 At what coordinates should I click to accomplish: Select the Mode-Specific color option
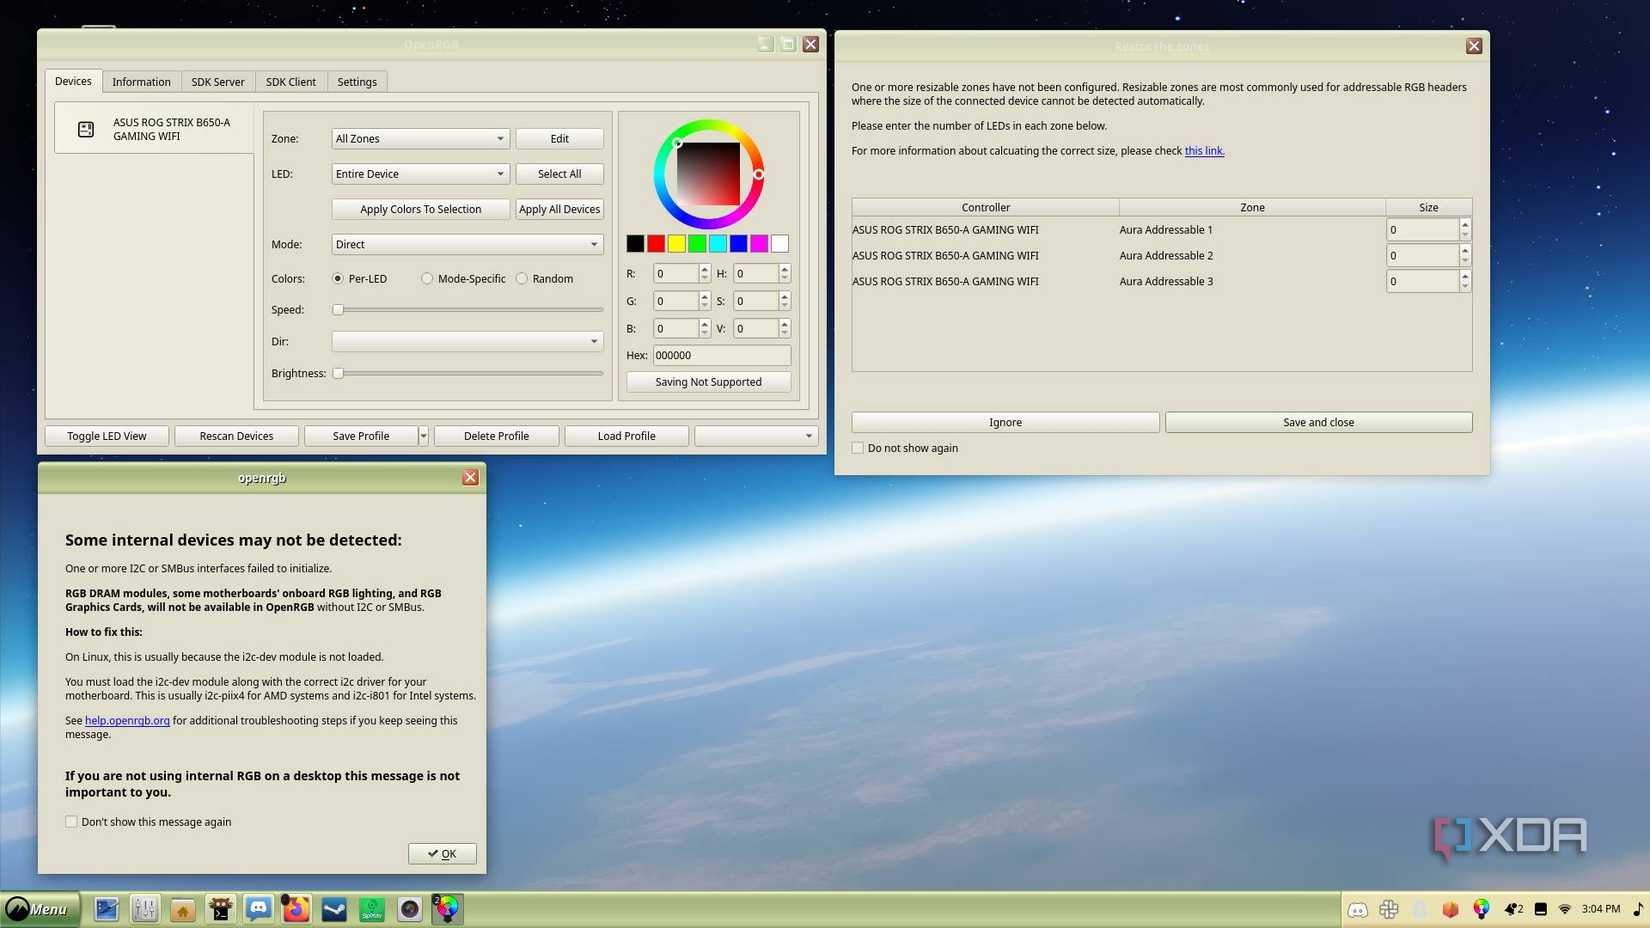point(427,278)
